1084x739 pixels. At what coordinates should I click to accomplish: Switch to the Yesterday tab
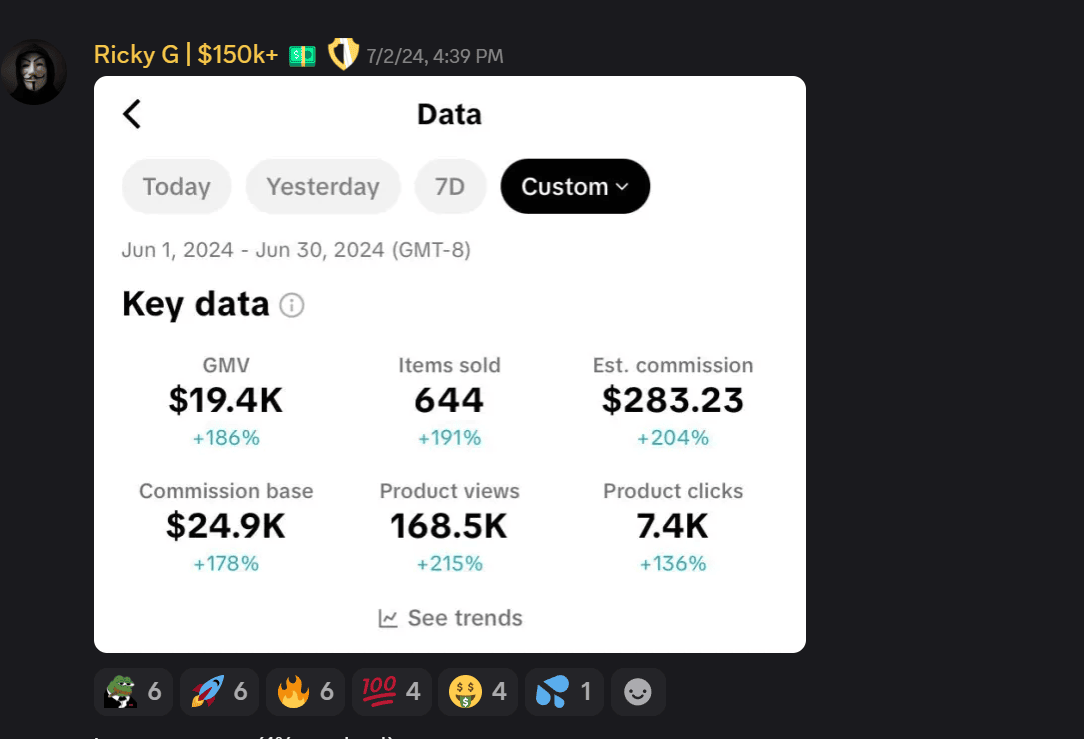point(323,187)
